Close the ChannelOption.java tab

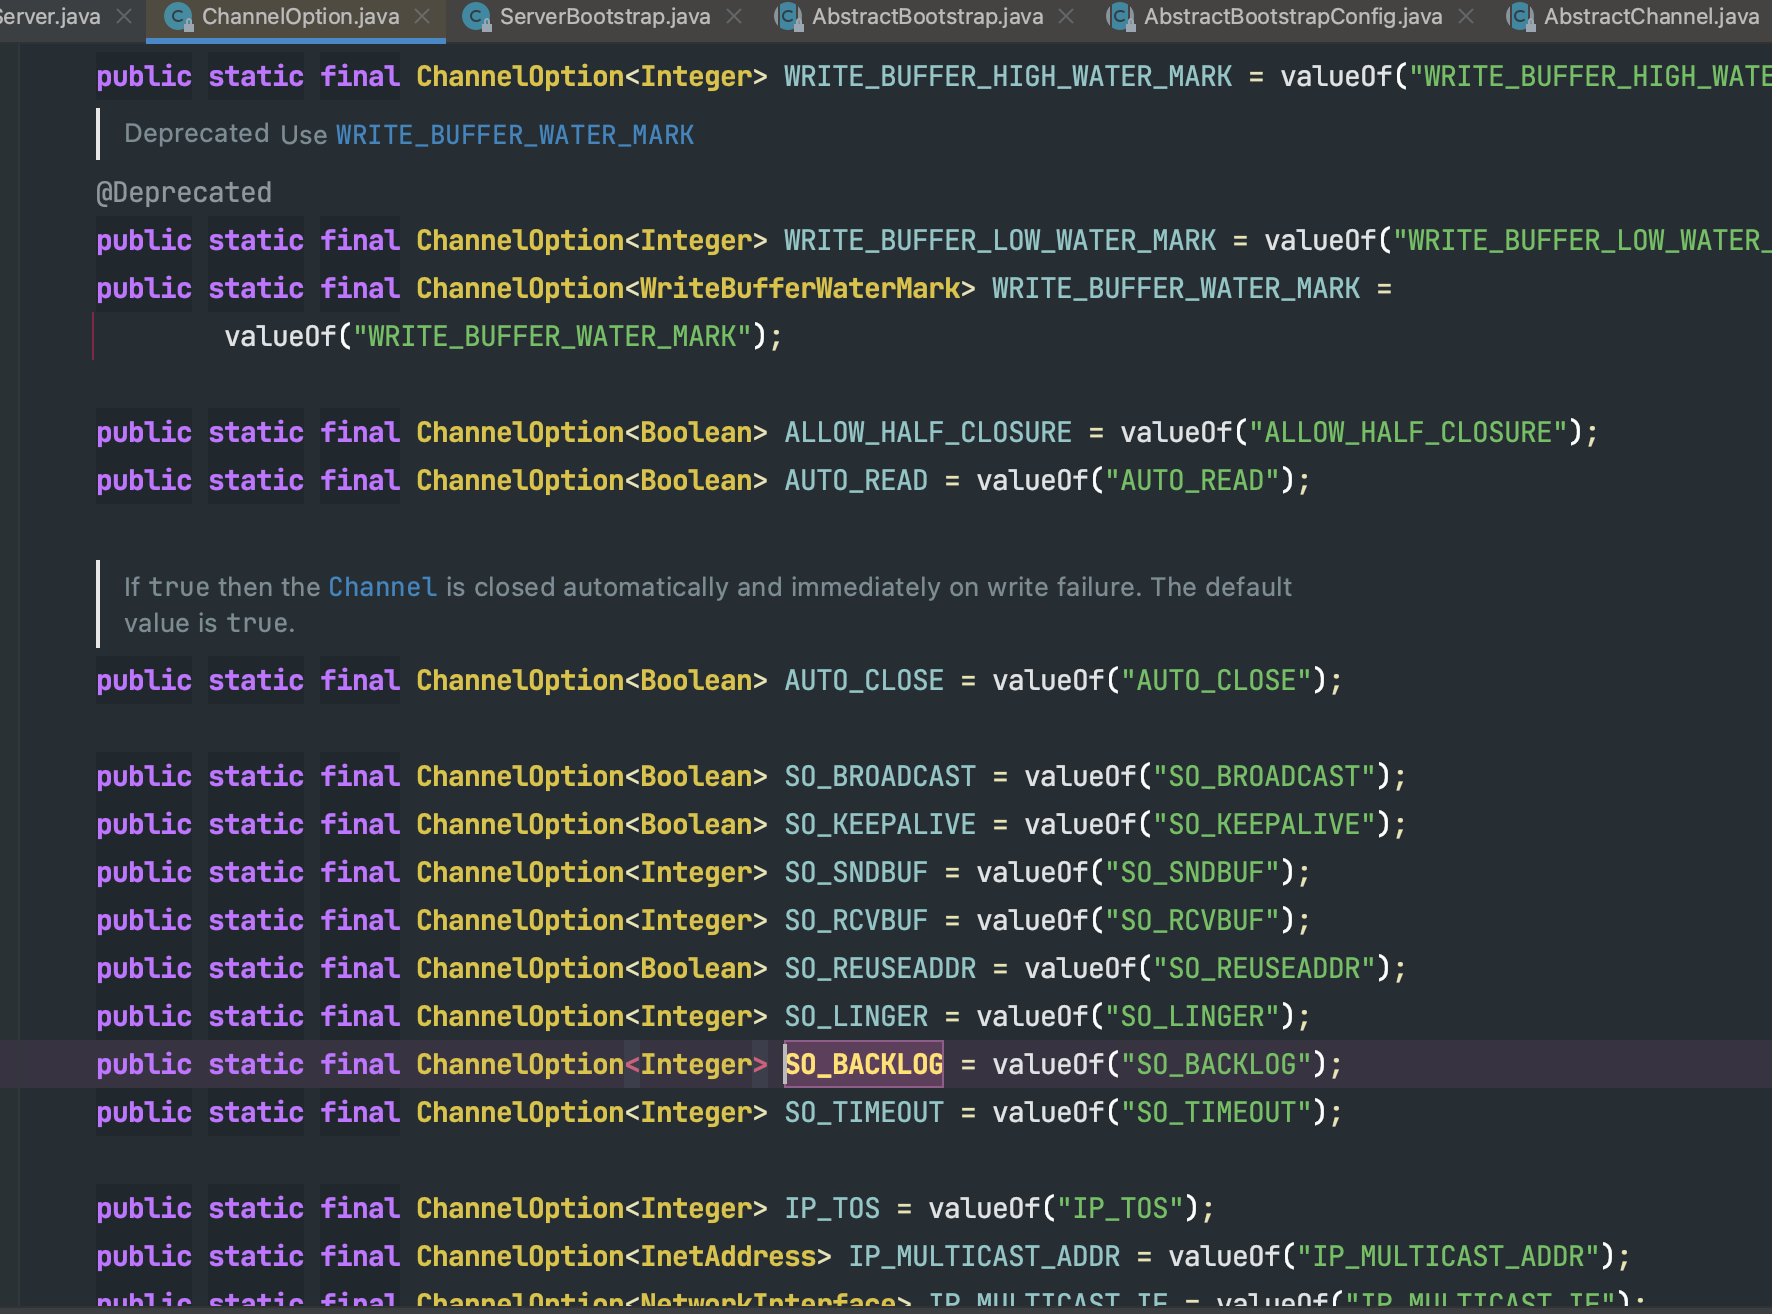(422, 17)
